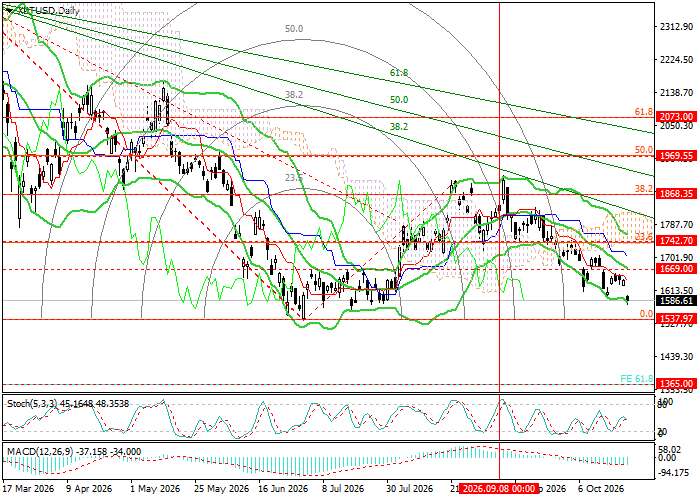The width and height of the screenshot is (700, 500).
Task: Select the FE 61.8 Fibonacci expansion label
Action: click(637, 379)
